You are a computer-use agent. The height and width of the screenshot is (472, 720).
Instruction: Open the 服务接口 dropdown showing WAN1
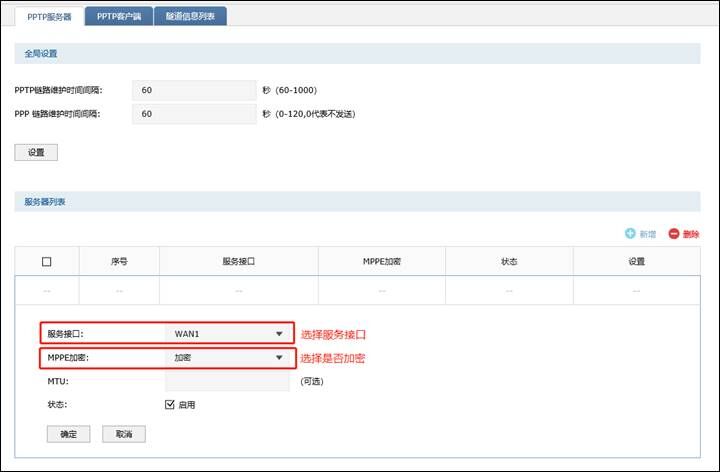coord(227,334)
